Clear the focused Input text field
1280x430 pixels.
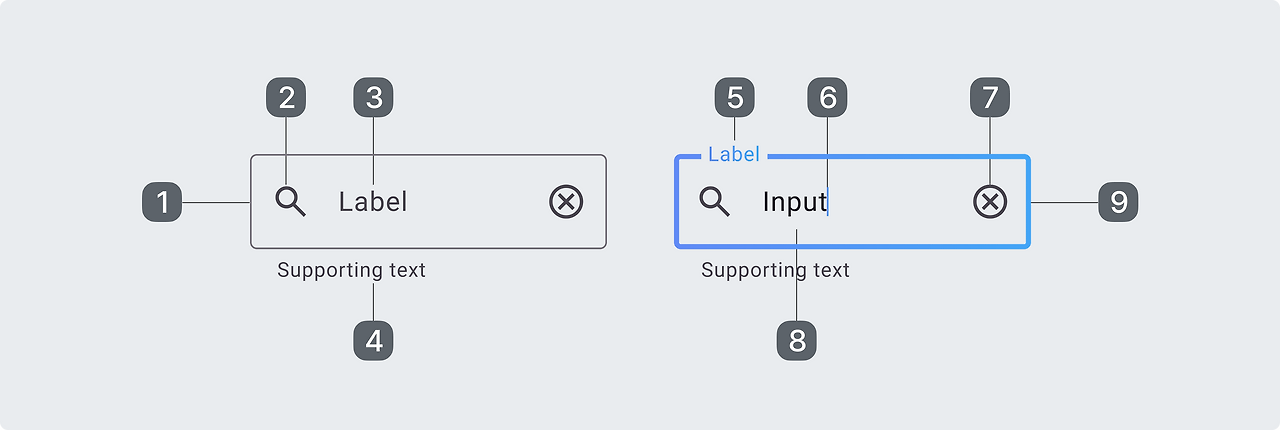pos(990,202)
